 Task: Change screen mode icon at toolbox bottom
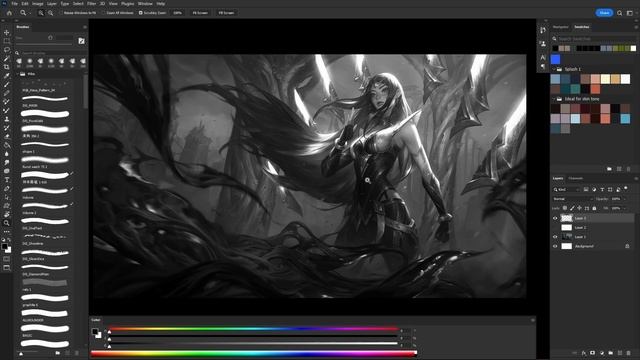tap(7, 268)
